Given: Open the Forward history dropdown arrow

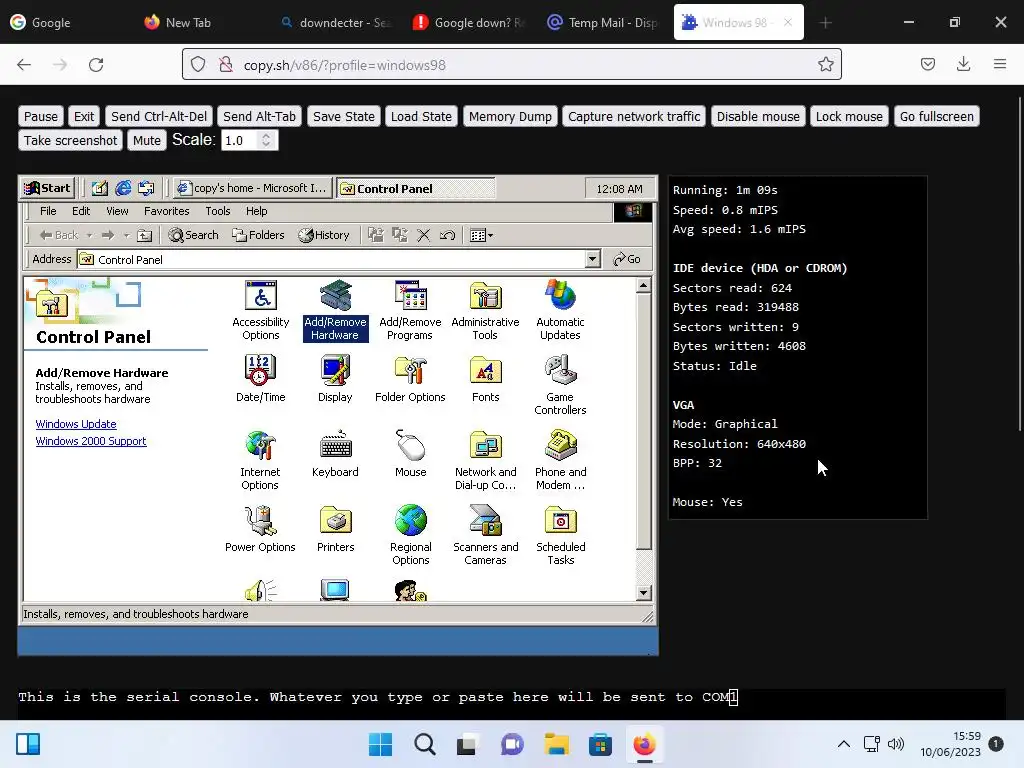Looking at the screenshot, I should (127, 235).
